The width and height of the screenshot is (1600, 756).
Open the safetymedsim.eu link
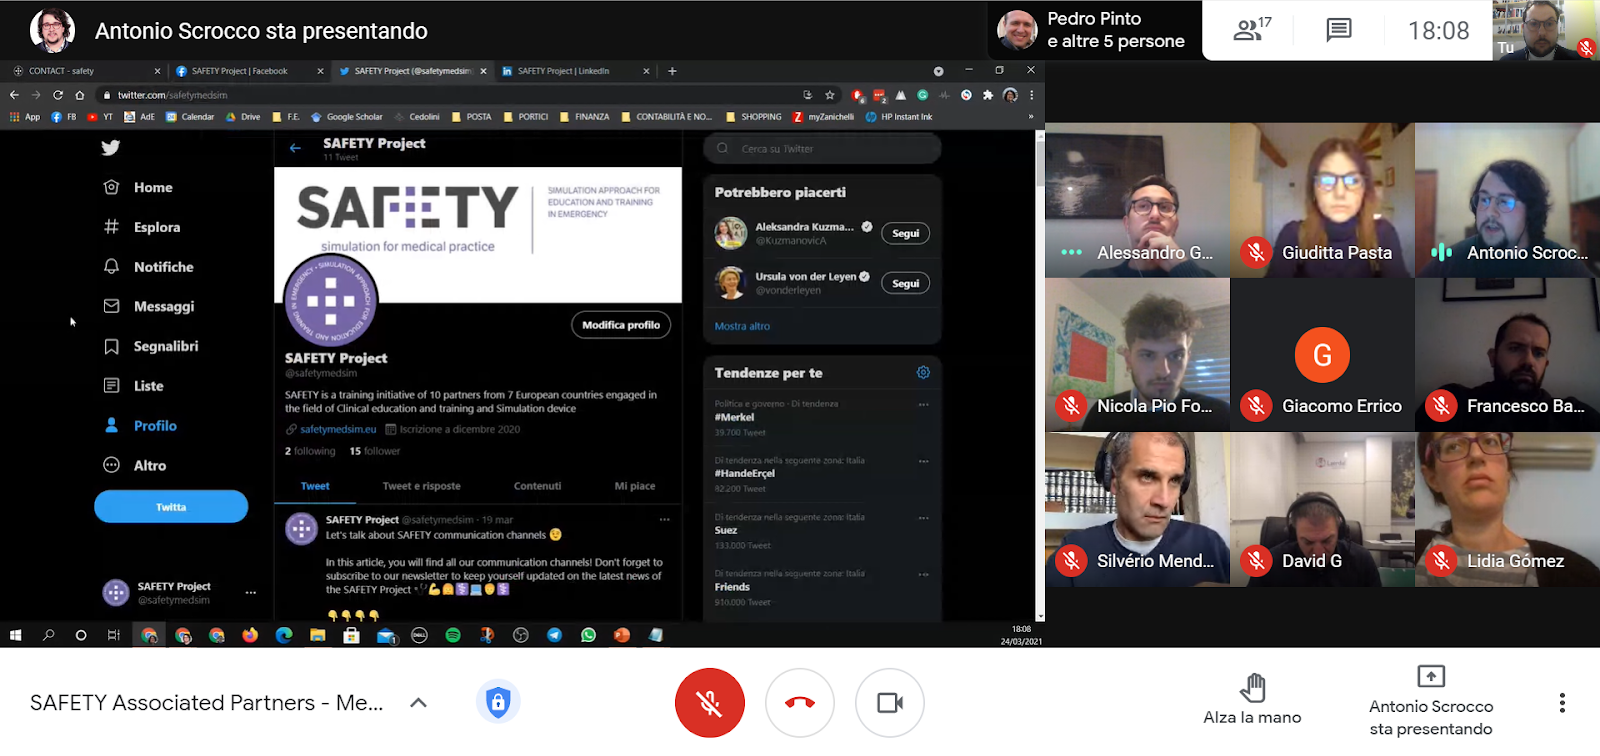tap(338, 429)
